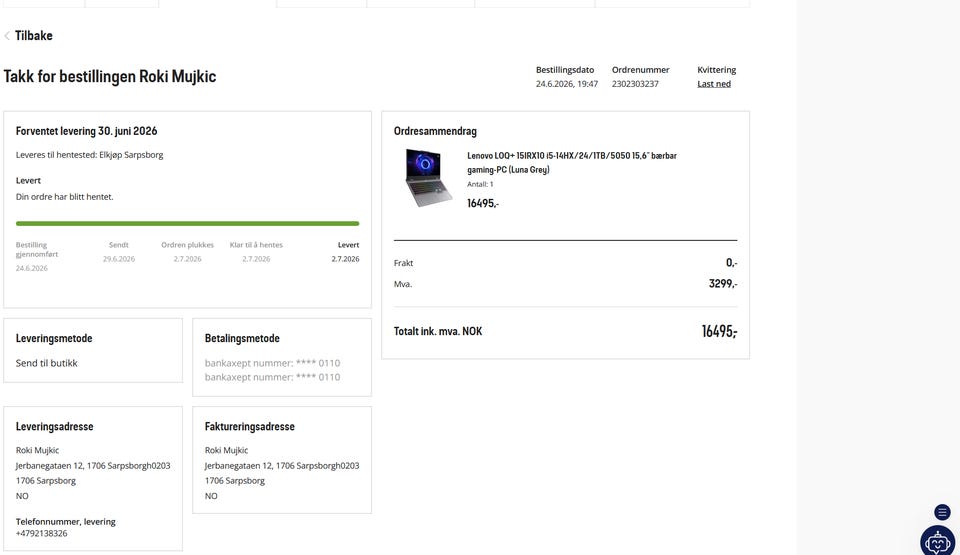Click the Faktureringsadresse card heading
Image resolution: width=960 pixels, height=555 pixels.
coord(249,426)
